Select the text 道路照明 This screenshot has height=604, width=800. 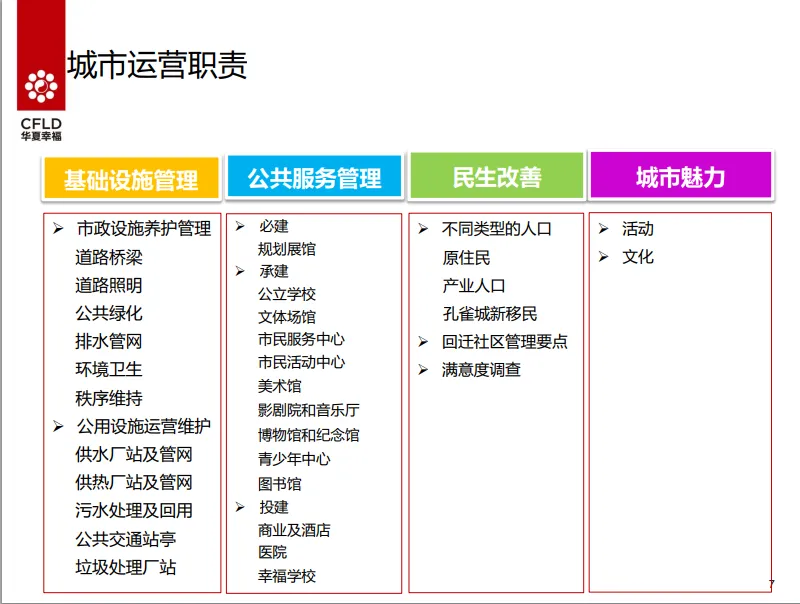[x=109, y=285]
